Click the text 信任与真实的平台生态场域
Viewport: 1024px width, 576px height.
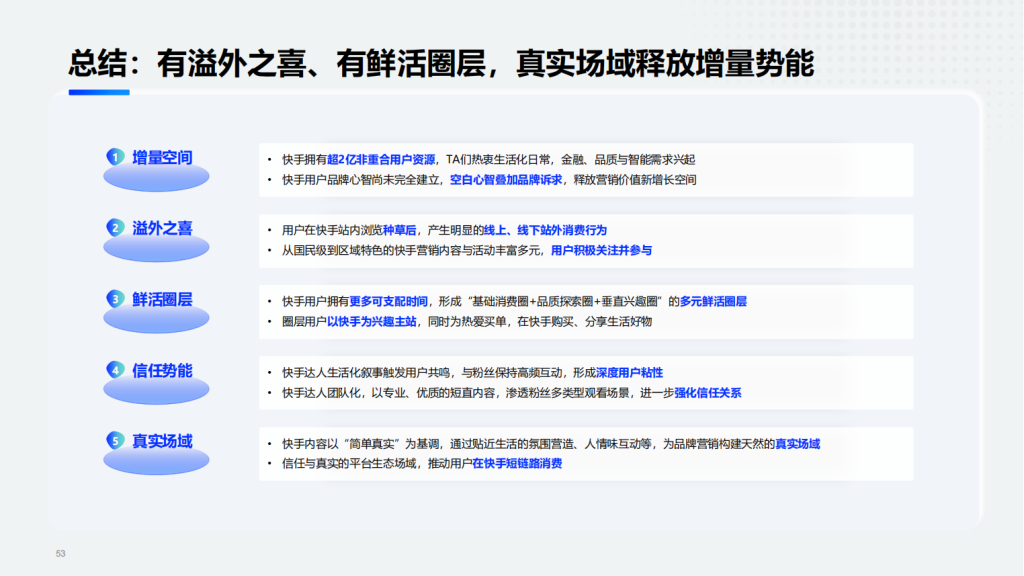(x=349, y=463)
